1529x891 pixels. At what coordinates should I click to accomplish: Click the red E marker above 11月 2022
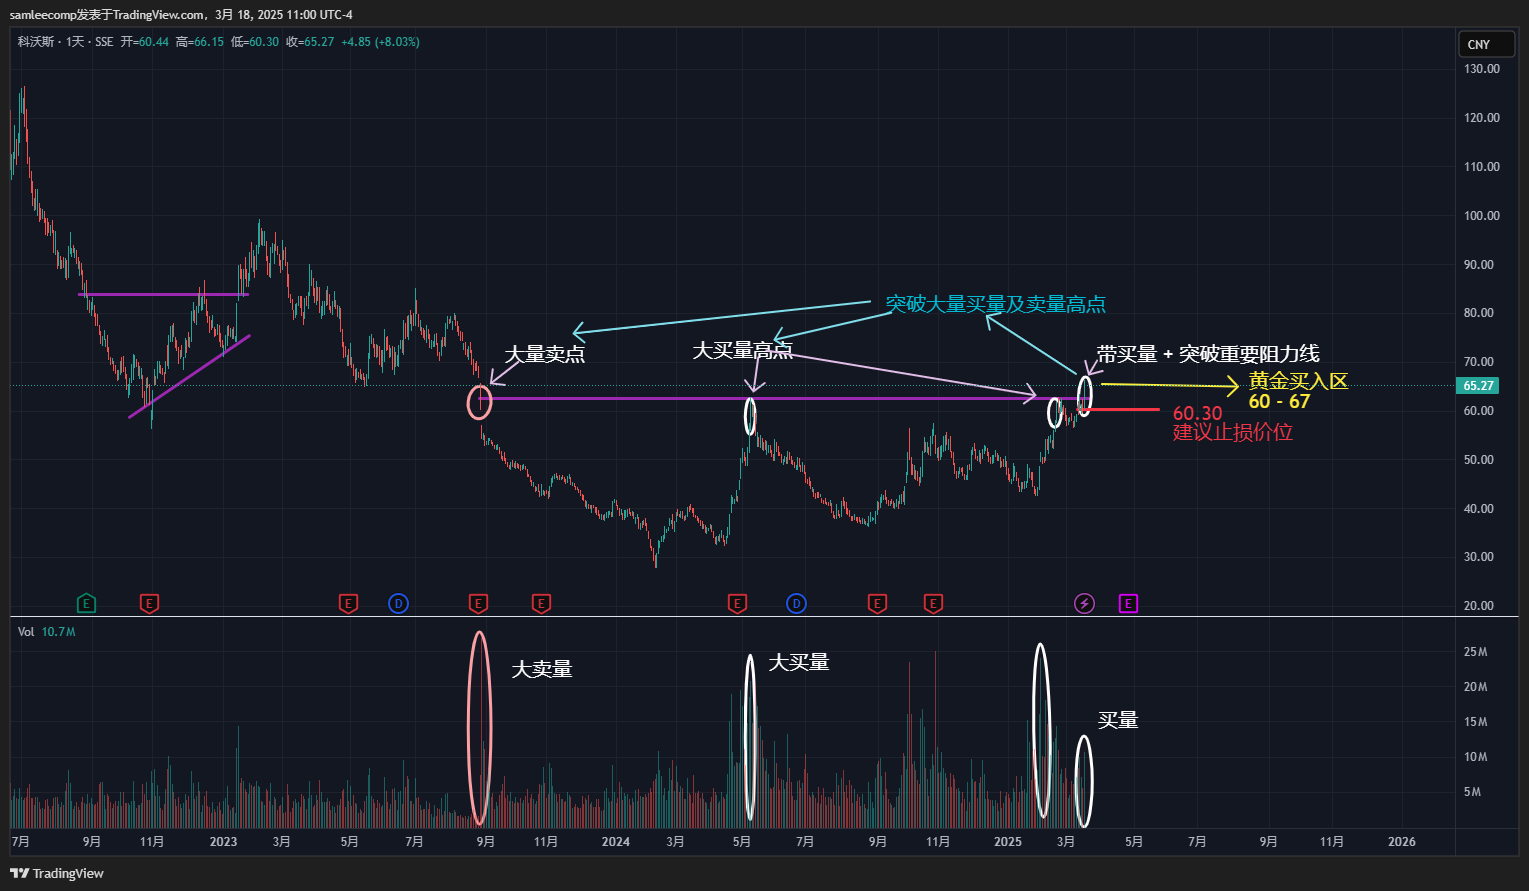tap(149, 603)
